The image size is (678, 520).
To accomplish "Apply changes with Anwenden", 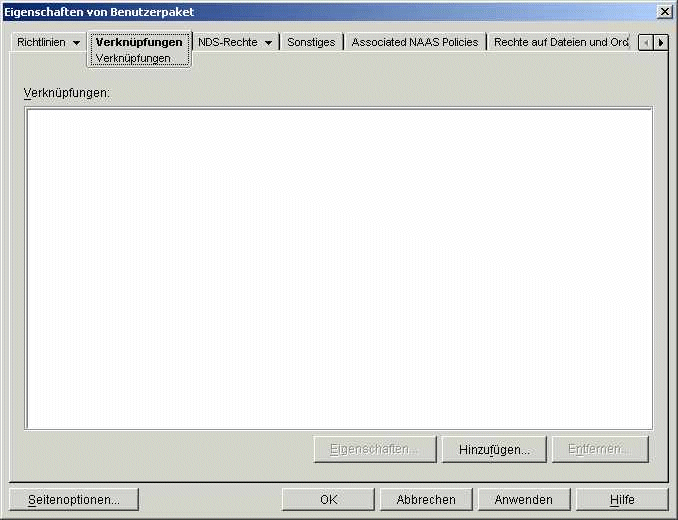I will [x=524, y=500].
